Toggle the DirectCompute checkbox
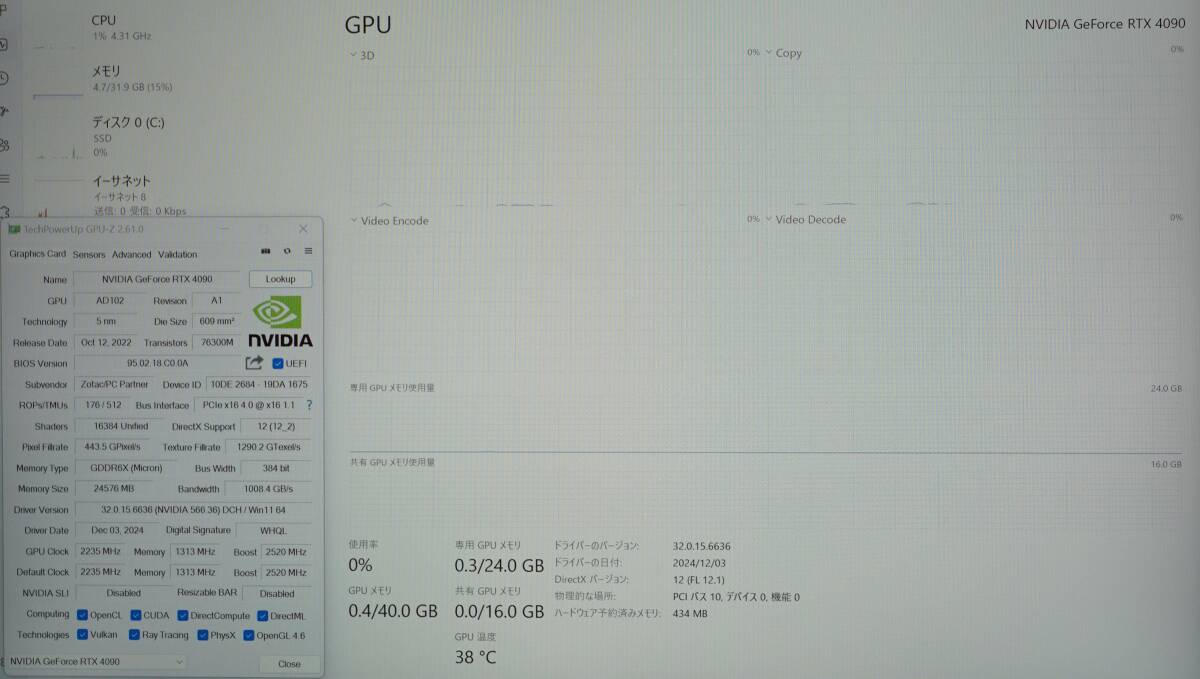 (x=182, y=615)
